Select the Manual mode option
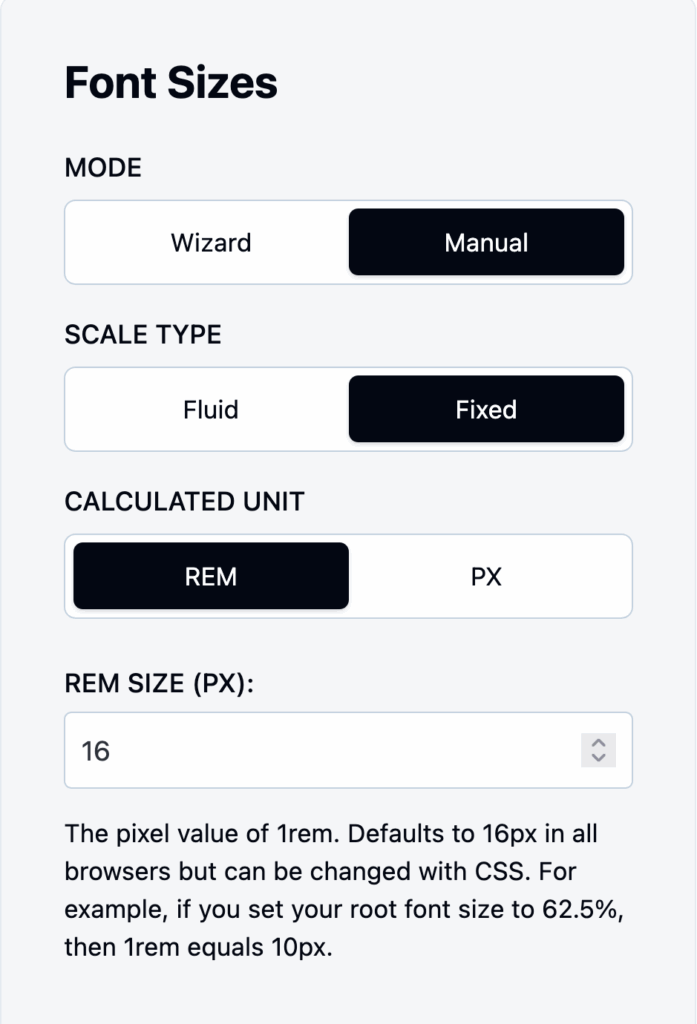 (486, 242)
